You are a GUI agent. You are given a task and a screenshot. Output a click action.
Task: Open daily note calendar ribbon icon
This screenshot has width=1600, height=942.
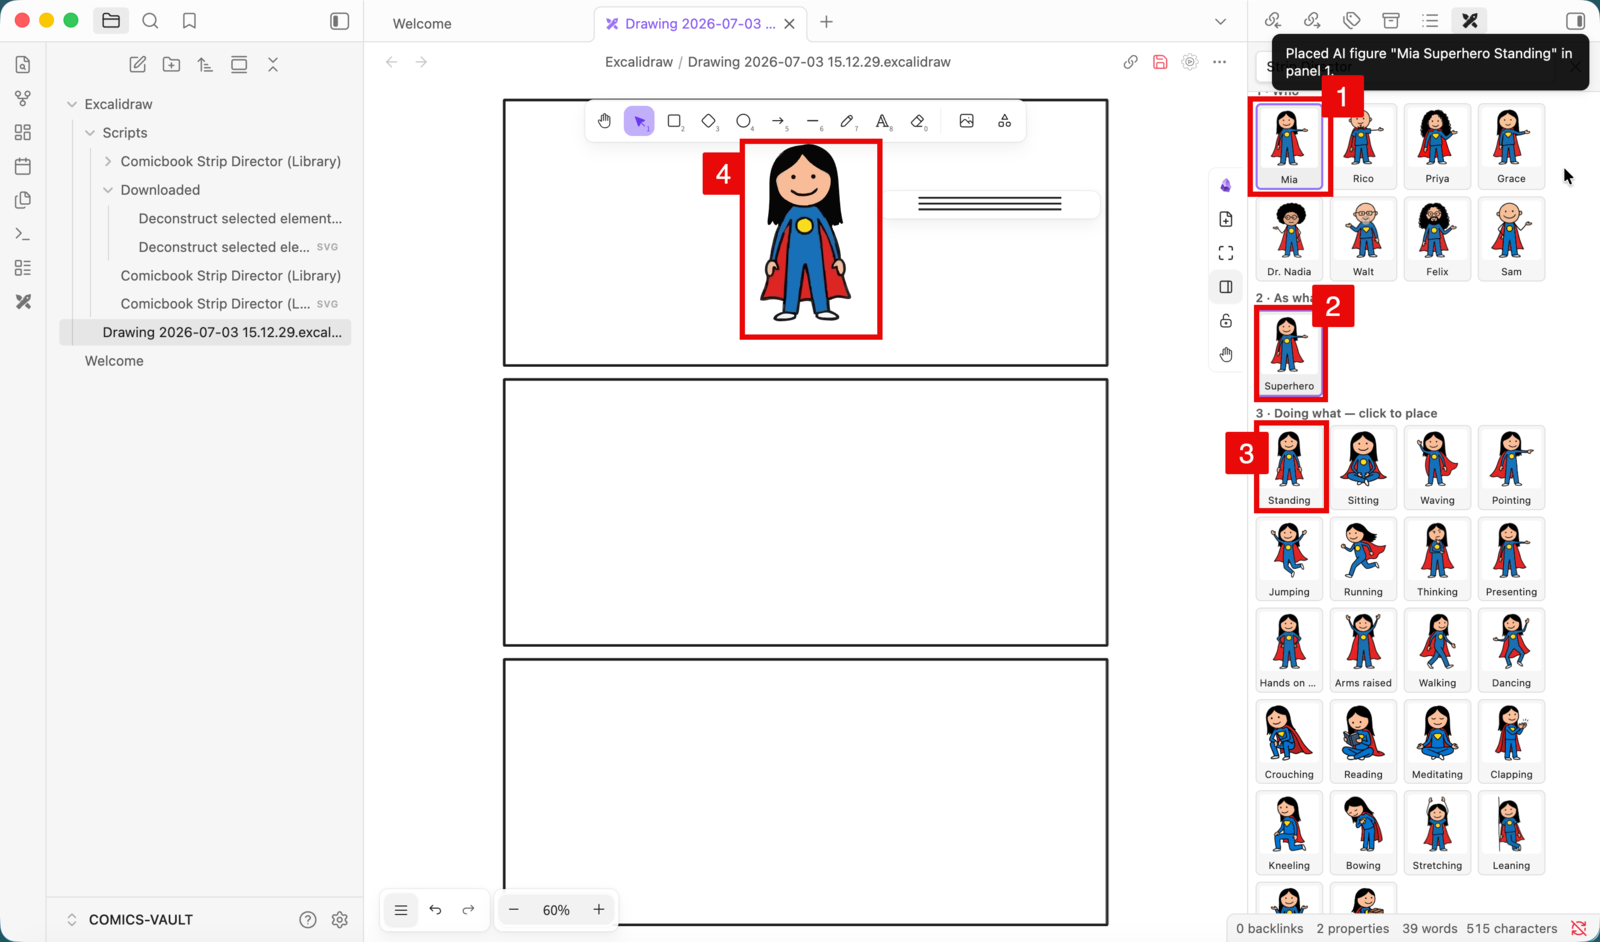click(x=23, y=166)
